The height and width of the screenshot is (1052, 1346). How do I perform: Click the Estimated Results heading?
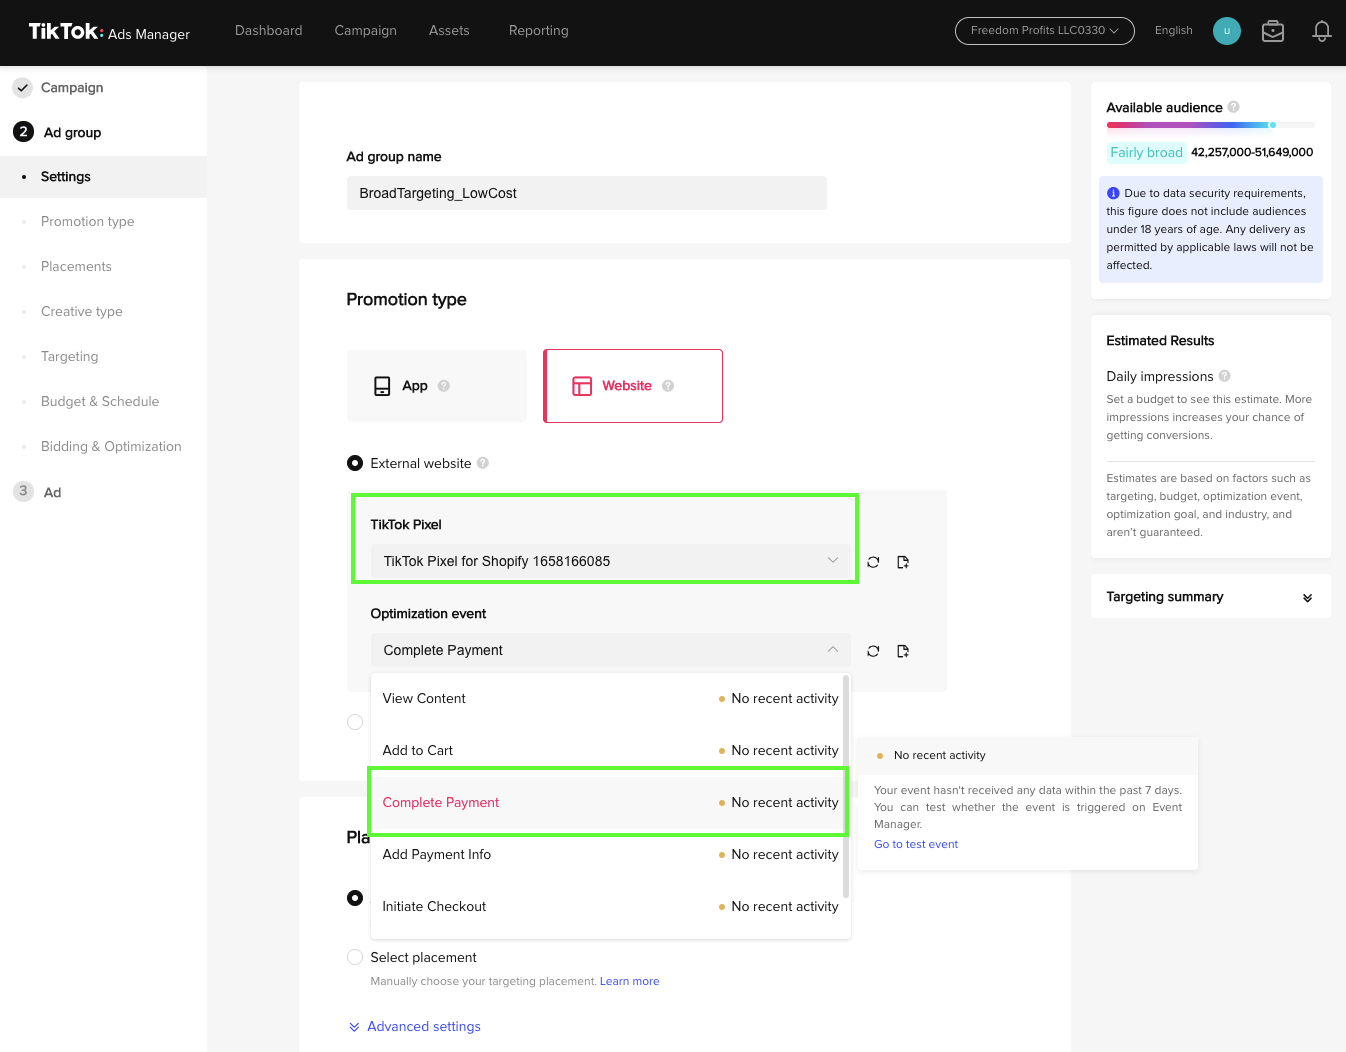pyautogui.click(x=1160, y=341)
